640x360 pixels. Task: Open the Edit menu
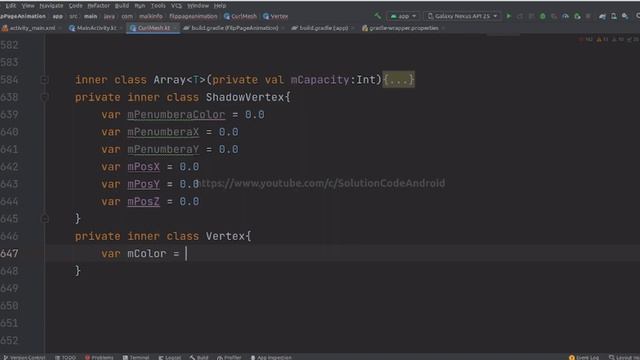click(11, 6)
